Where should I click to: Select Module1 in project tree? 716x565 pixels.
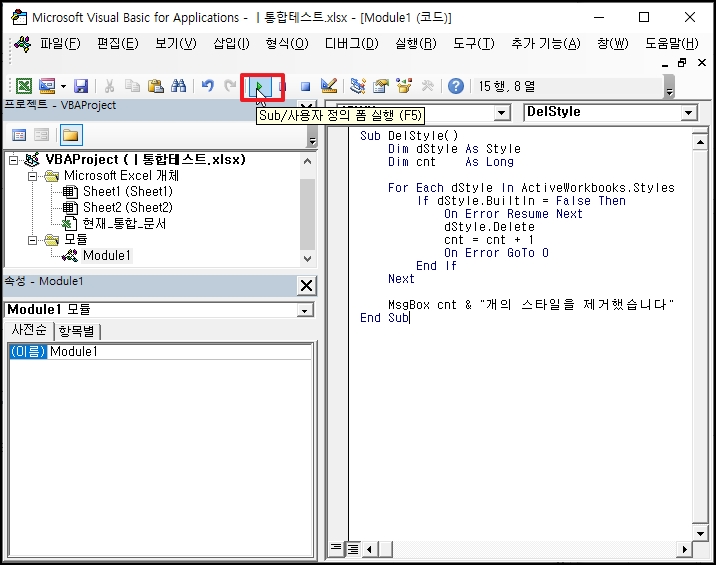107,255
